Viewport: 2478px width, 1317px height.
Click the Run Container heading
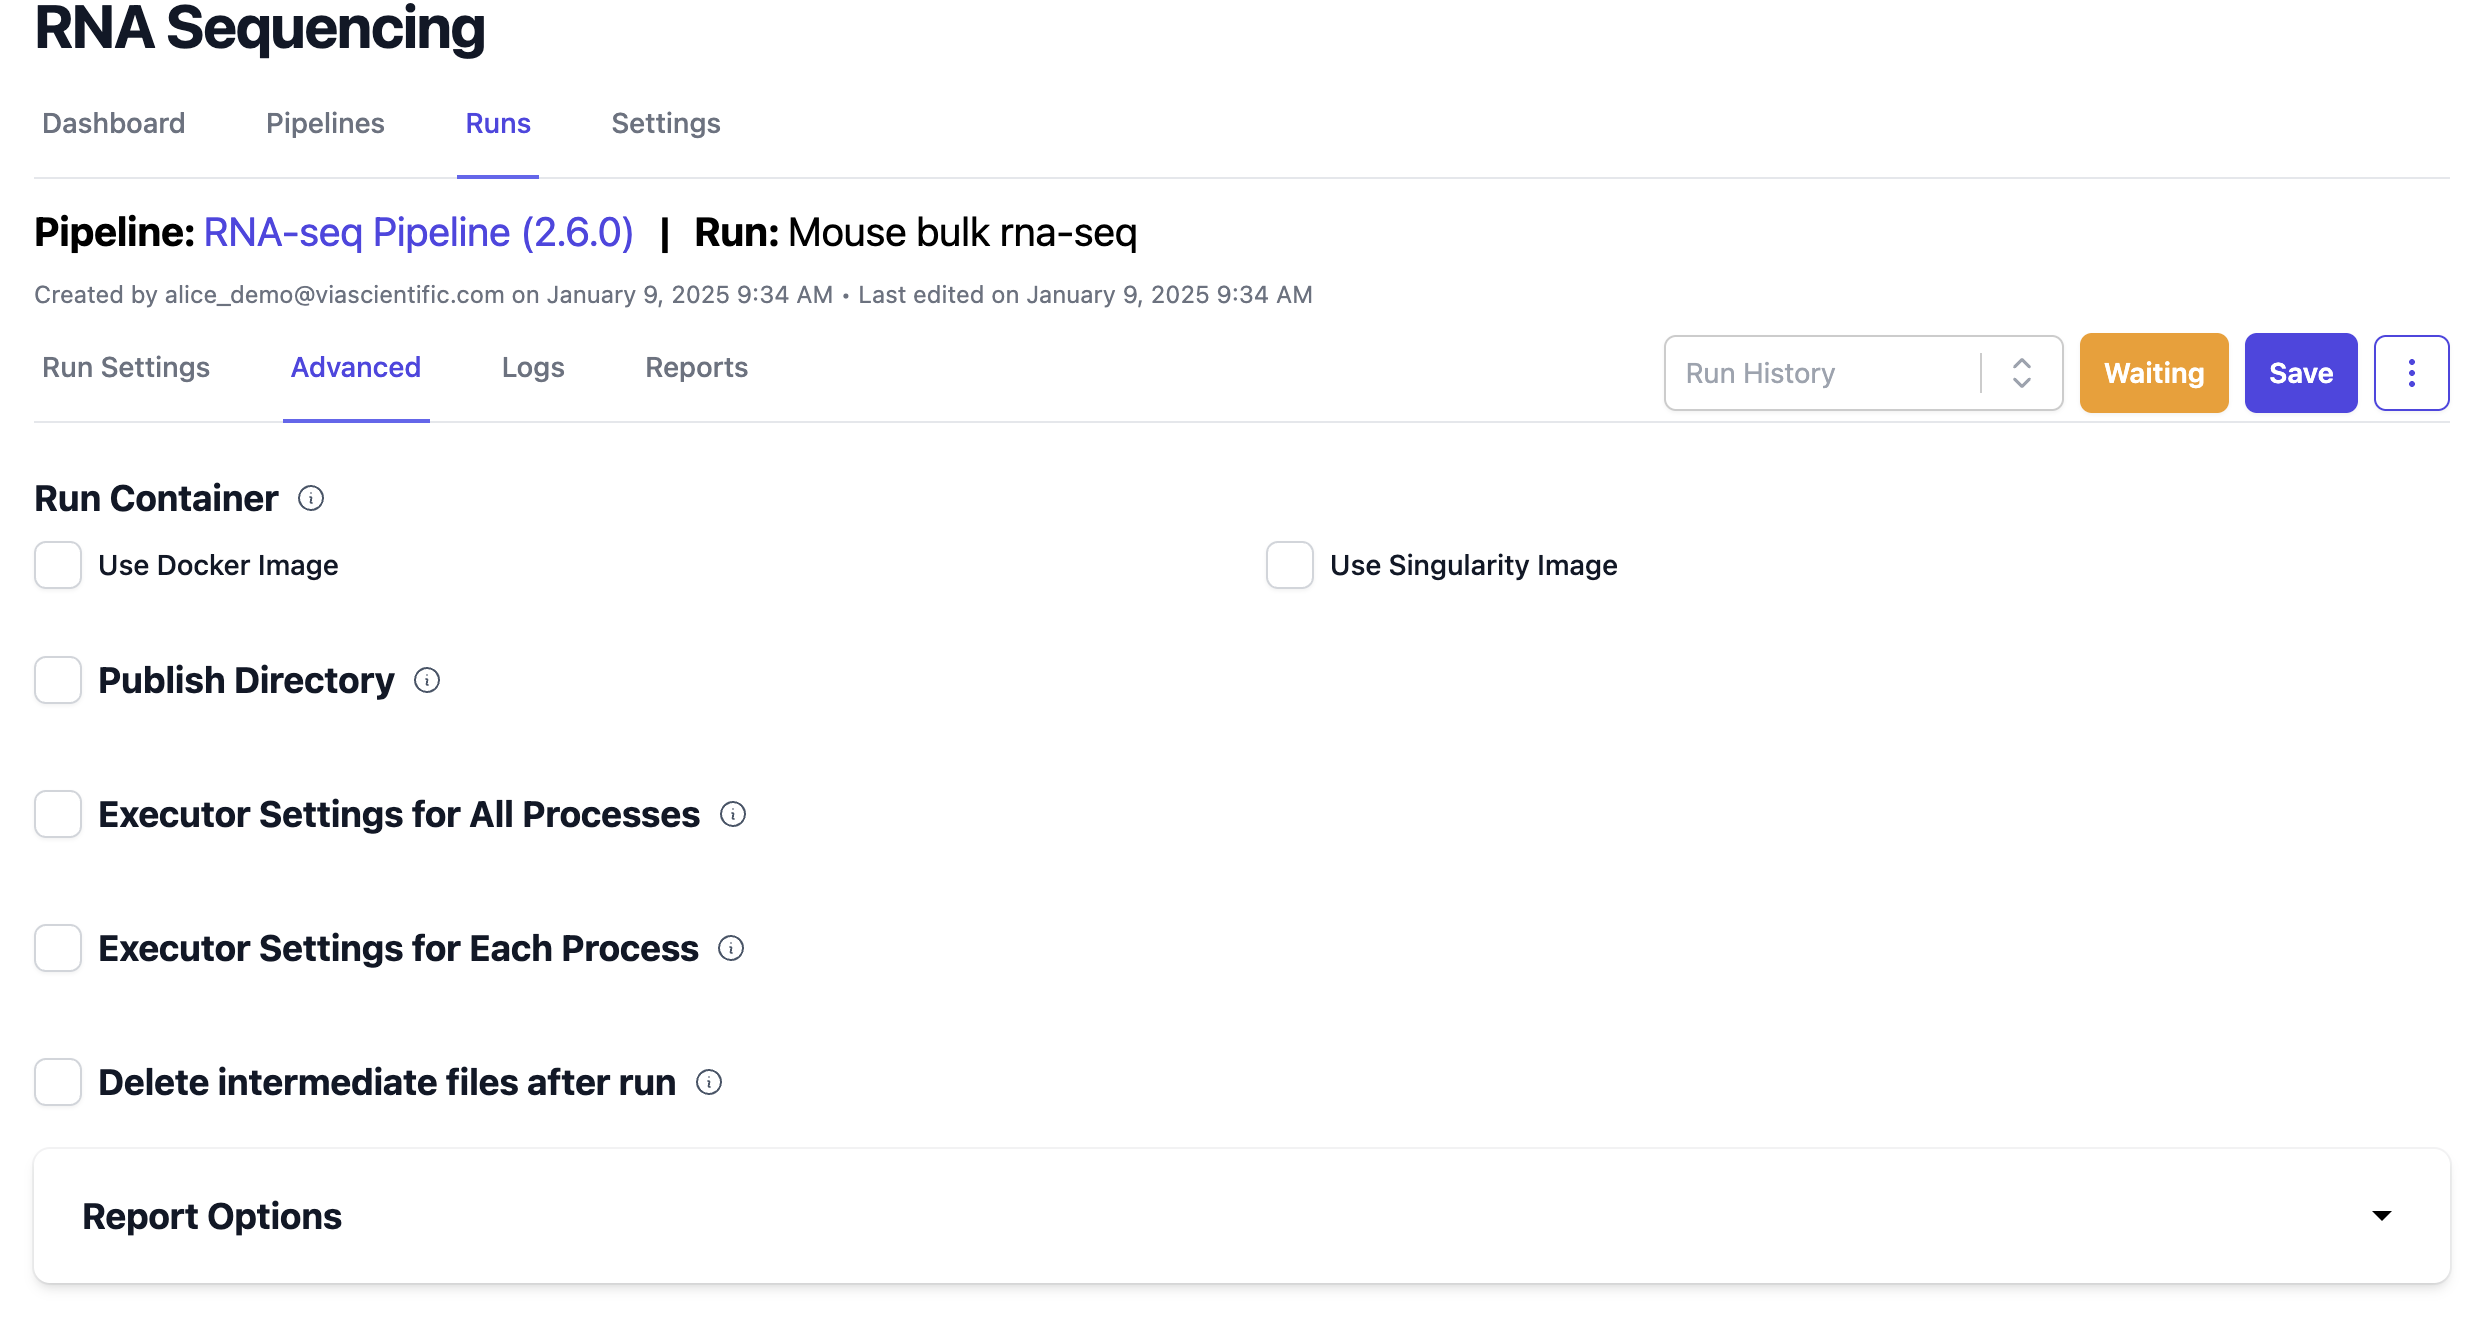pyautogui.click(x=156, y=498)
